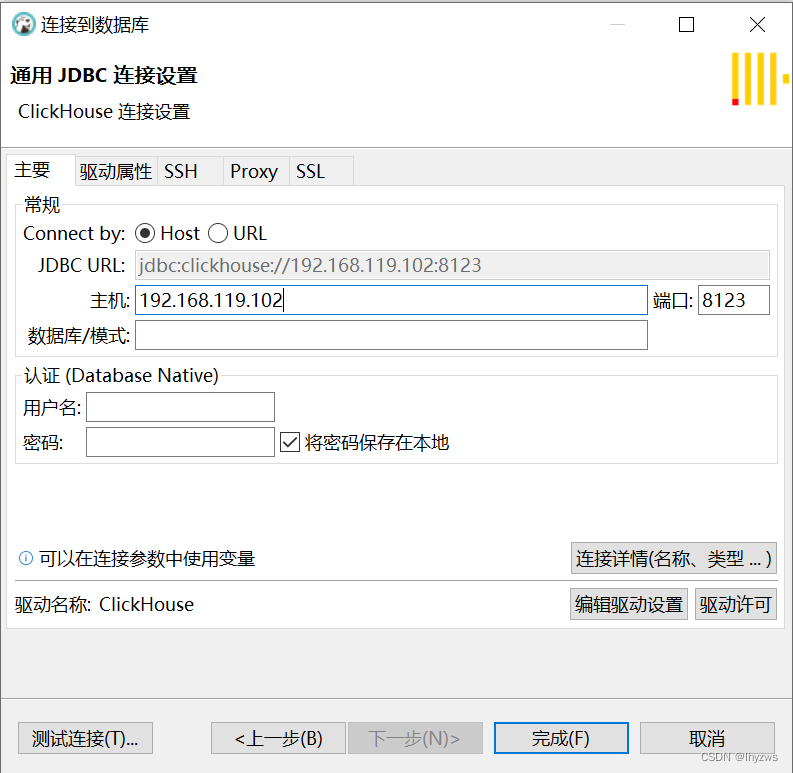Click the info icon beside variables hint
This screenshot has width=793, height=773.
click(26, 558)
